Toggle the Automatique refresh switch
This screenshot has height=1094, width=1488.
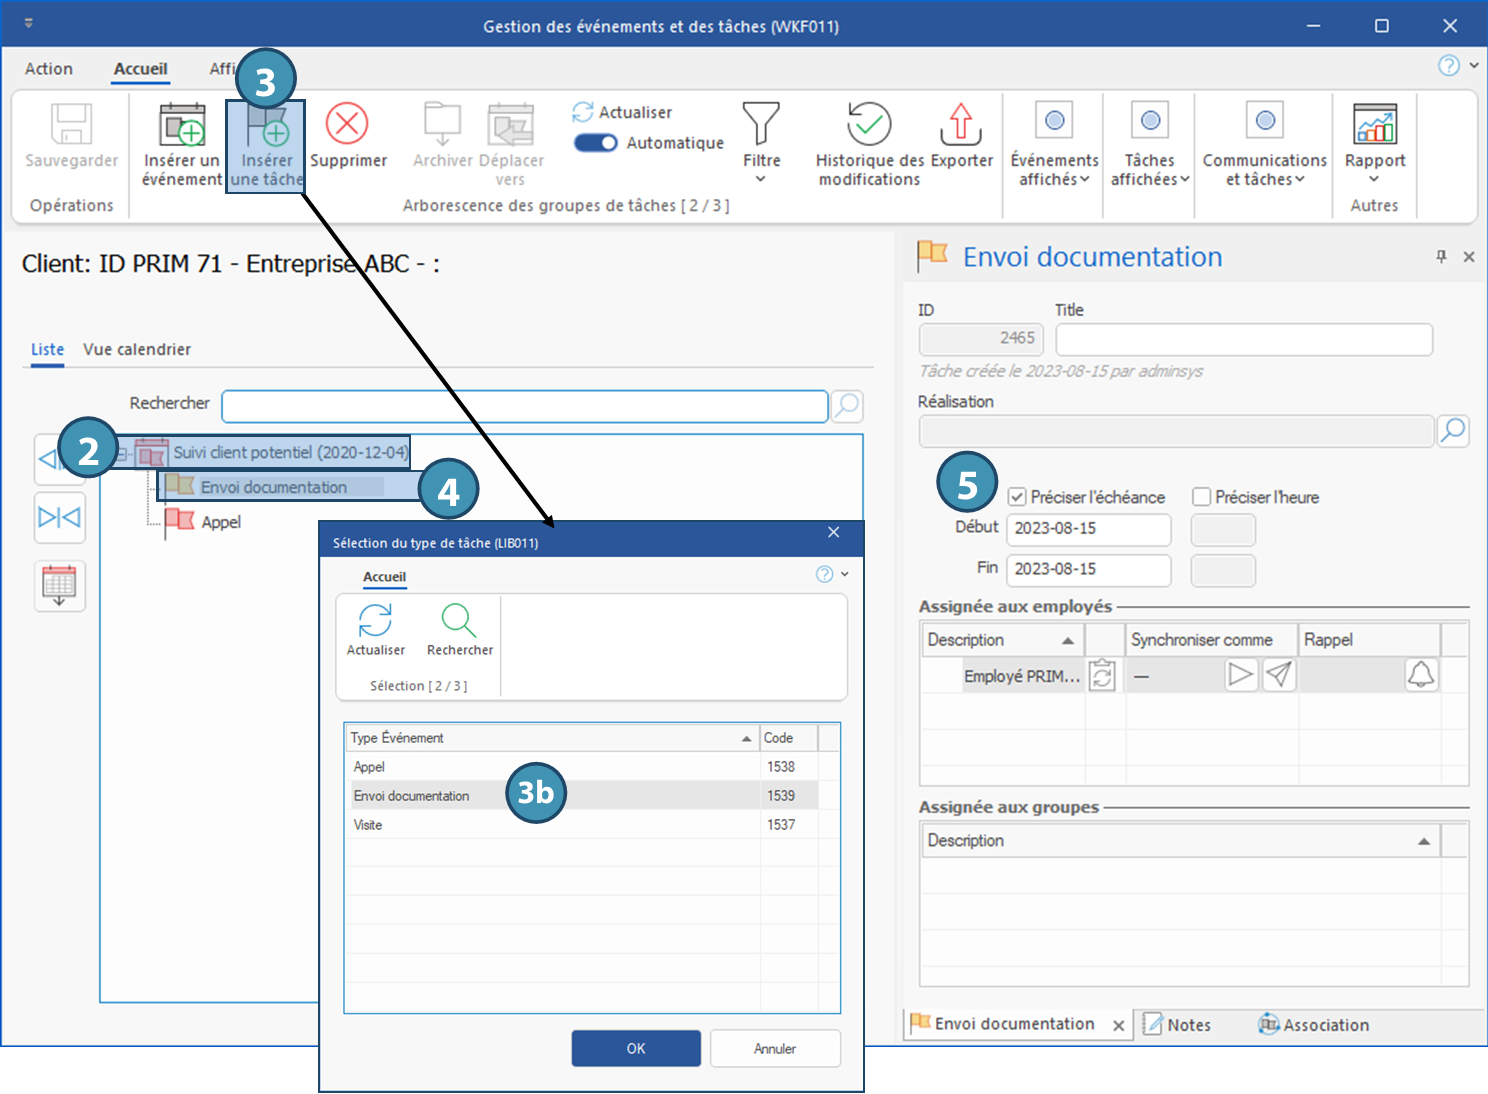click(x=596, y=143)
